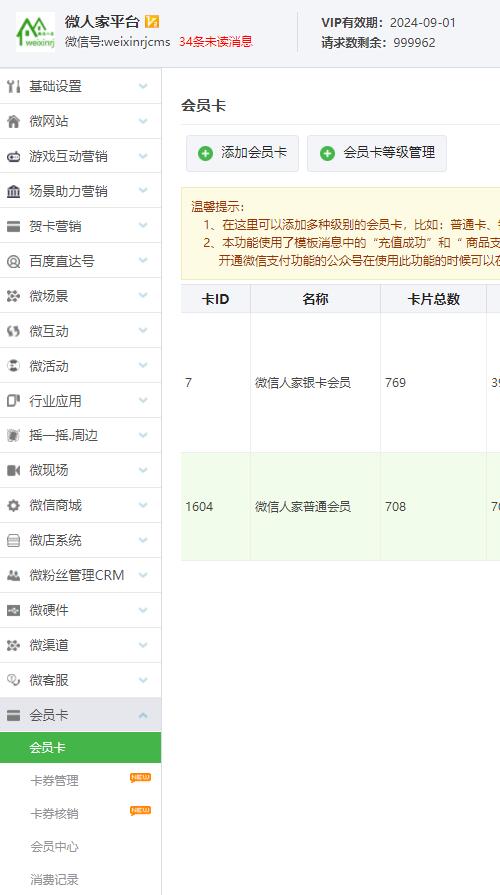This screenshot has width=500, height=895.
Task: Expand the 微店系统 chevron
Action: pyautogui.click(x=143, y=540)
